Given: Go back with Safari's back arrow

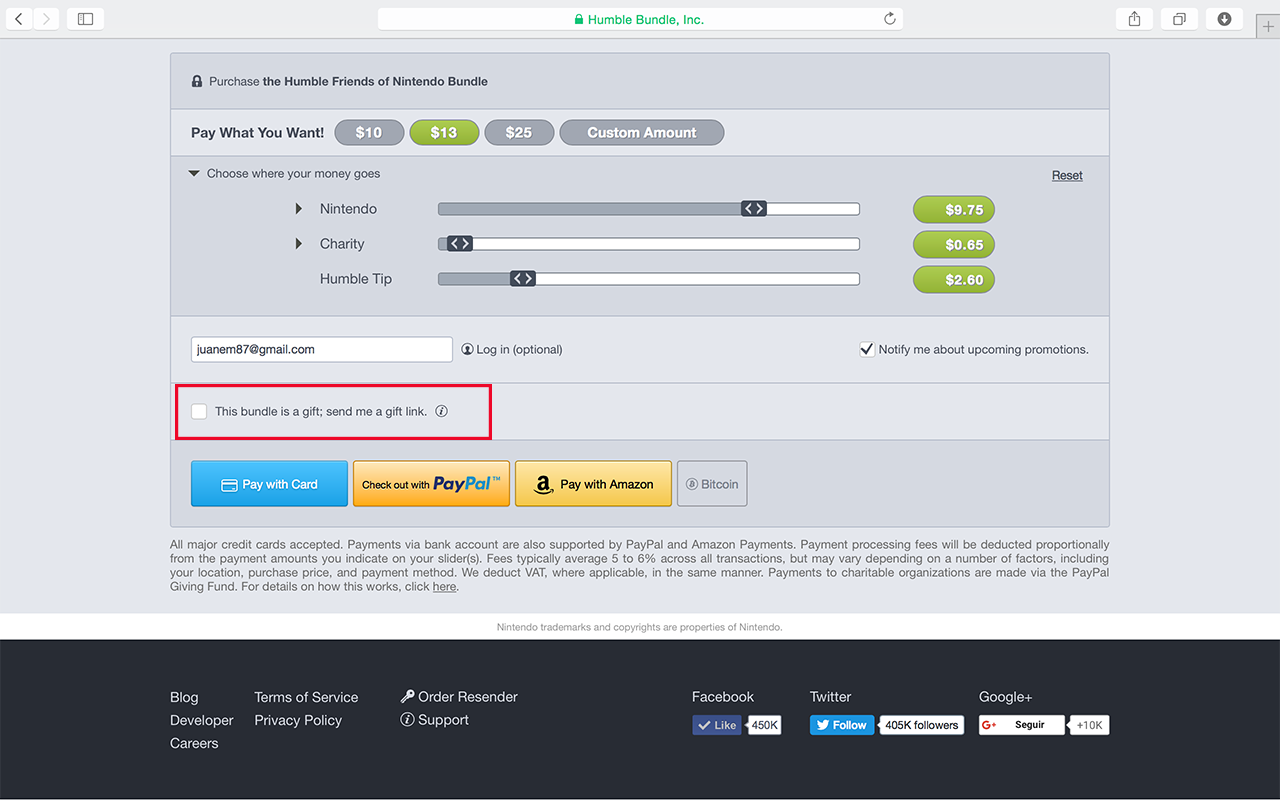Looking at the screenshot, I should (18, 19).
